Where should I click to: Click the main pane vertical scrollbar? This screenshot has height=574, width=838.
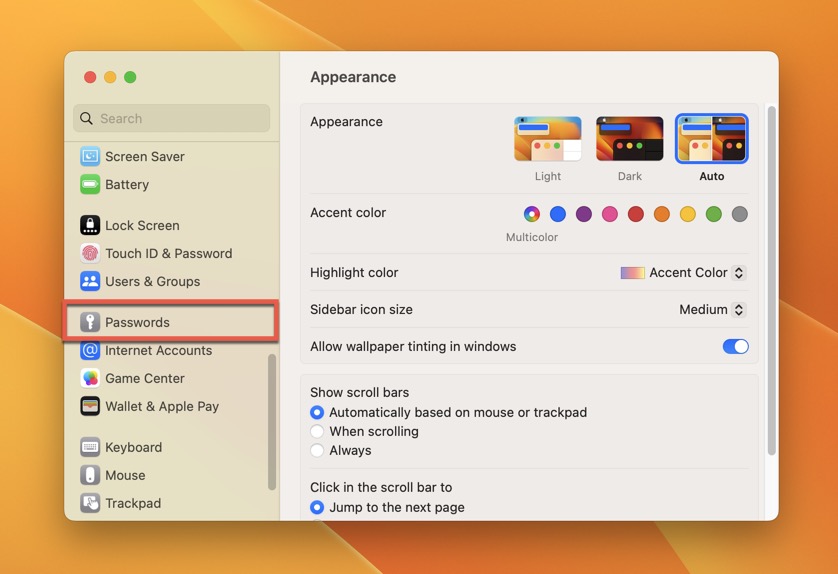pyautogui.click(x=771, y=281)
